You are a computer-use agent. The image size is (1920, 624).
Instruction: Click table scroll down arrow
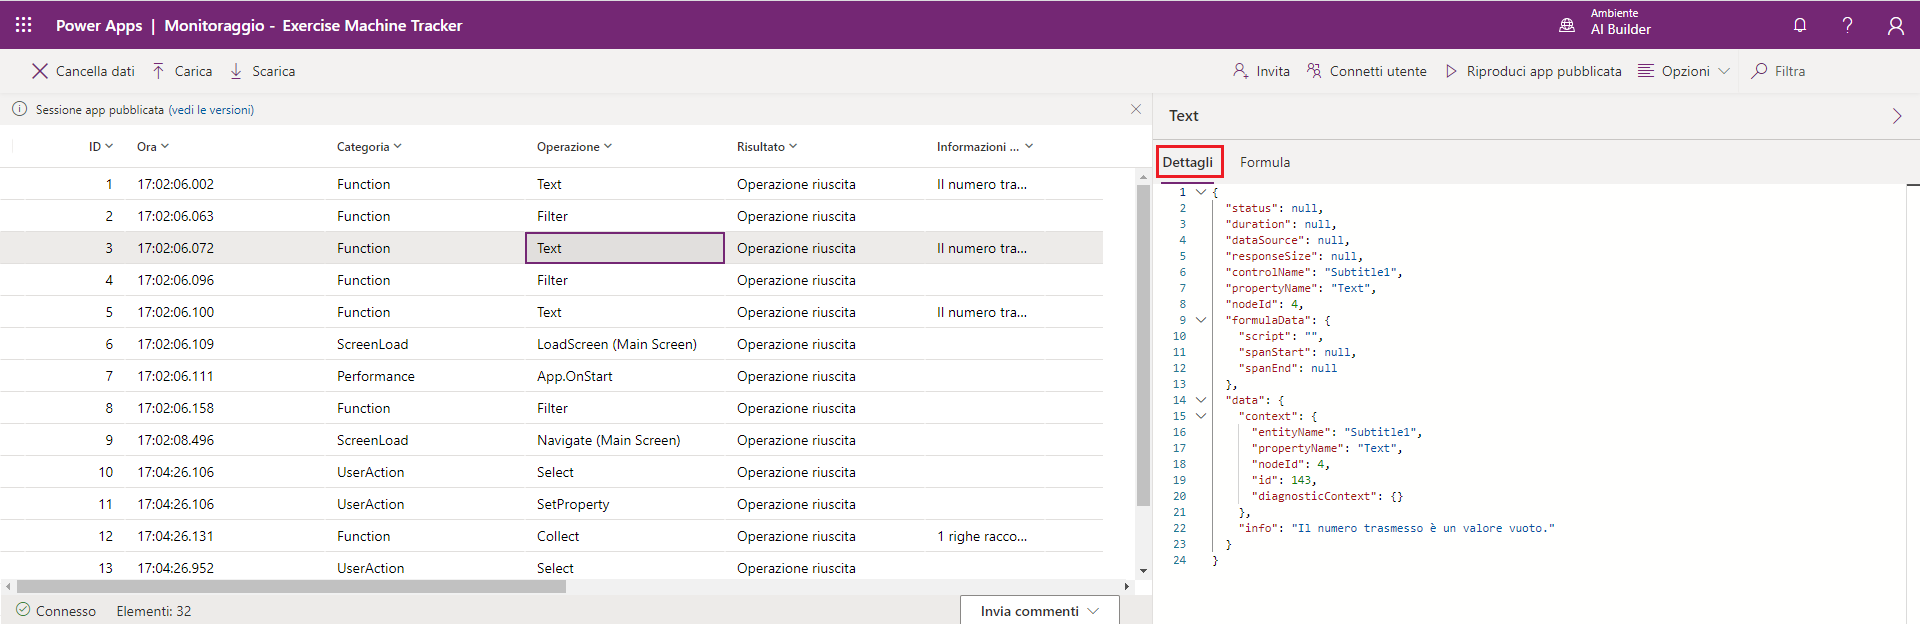(x=1144, y=571)
